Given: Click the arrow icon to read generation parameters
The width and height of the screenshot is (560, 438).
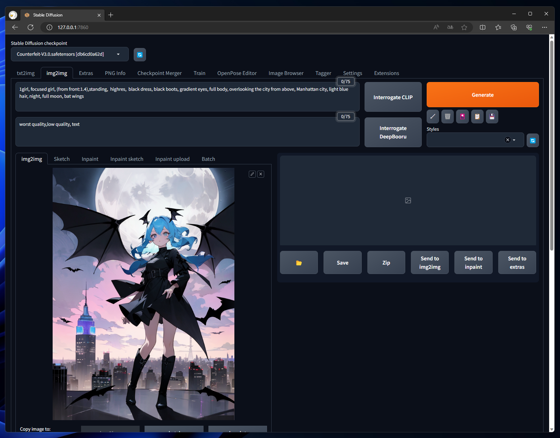Looking at the screenshot, I should (432, 116).
